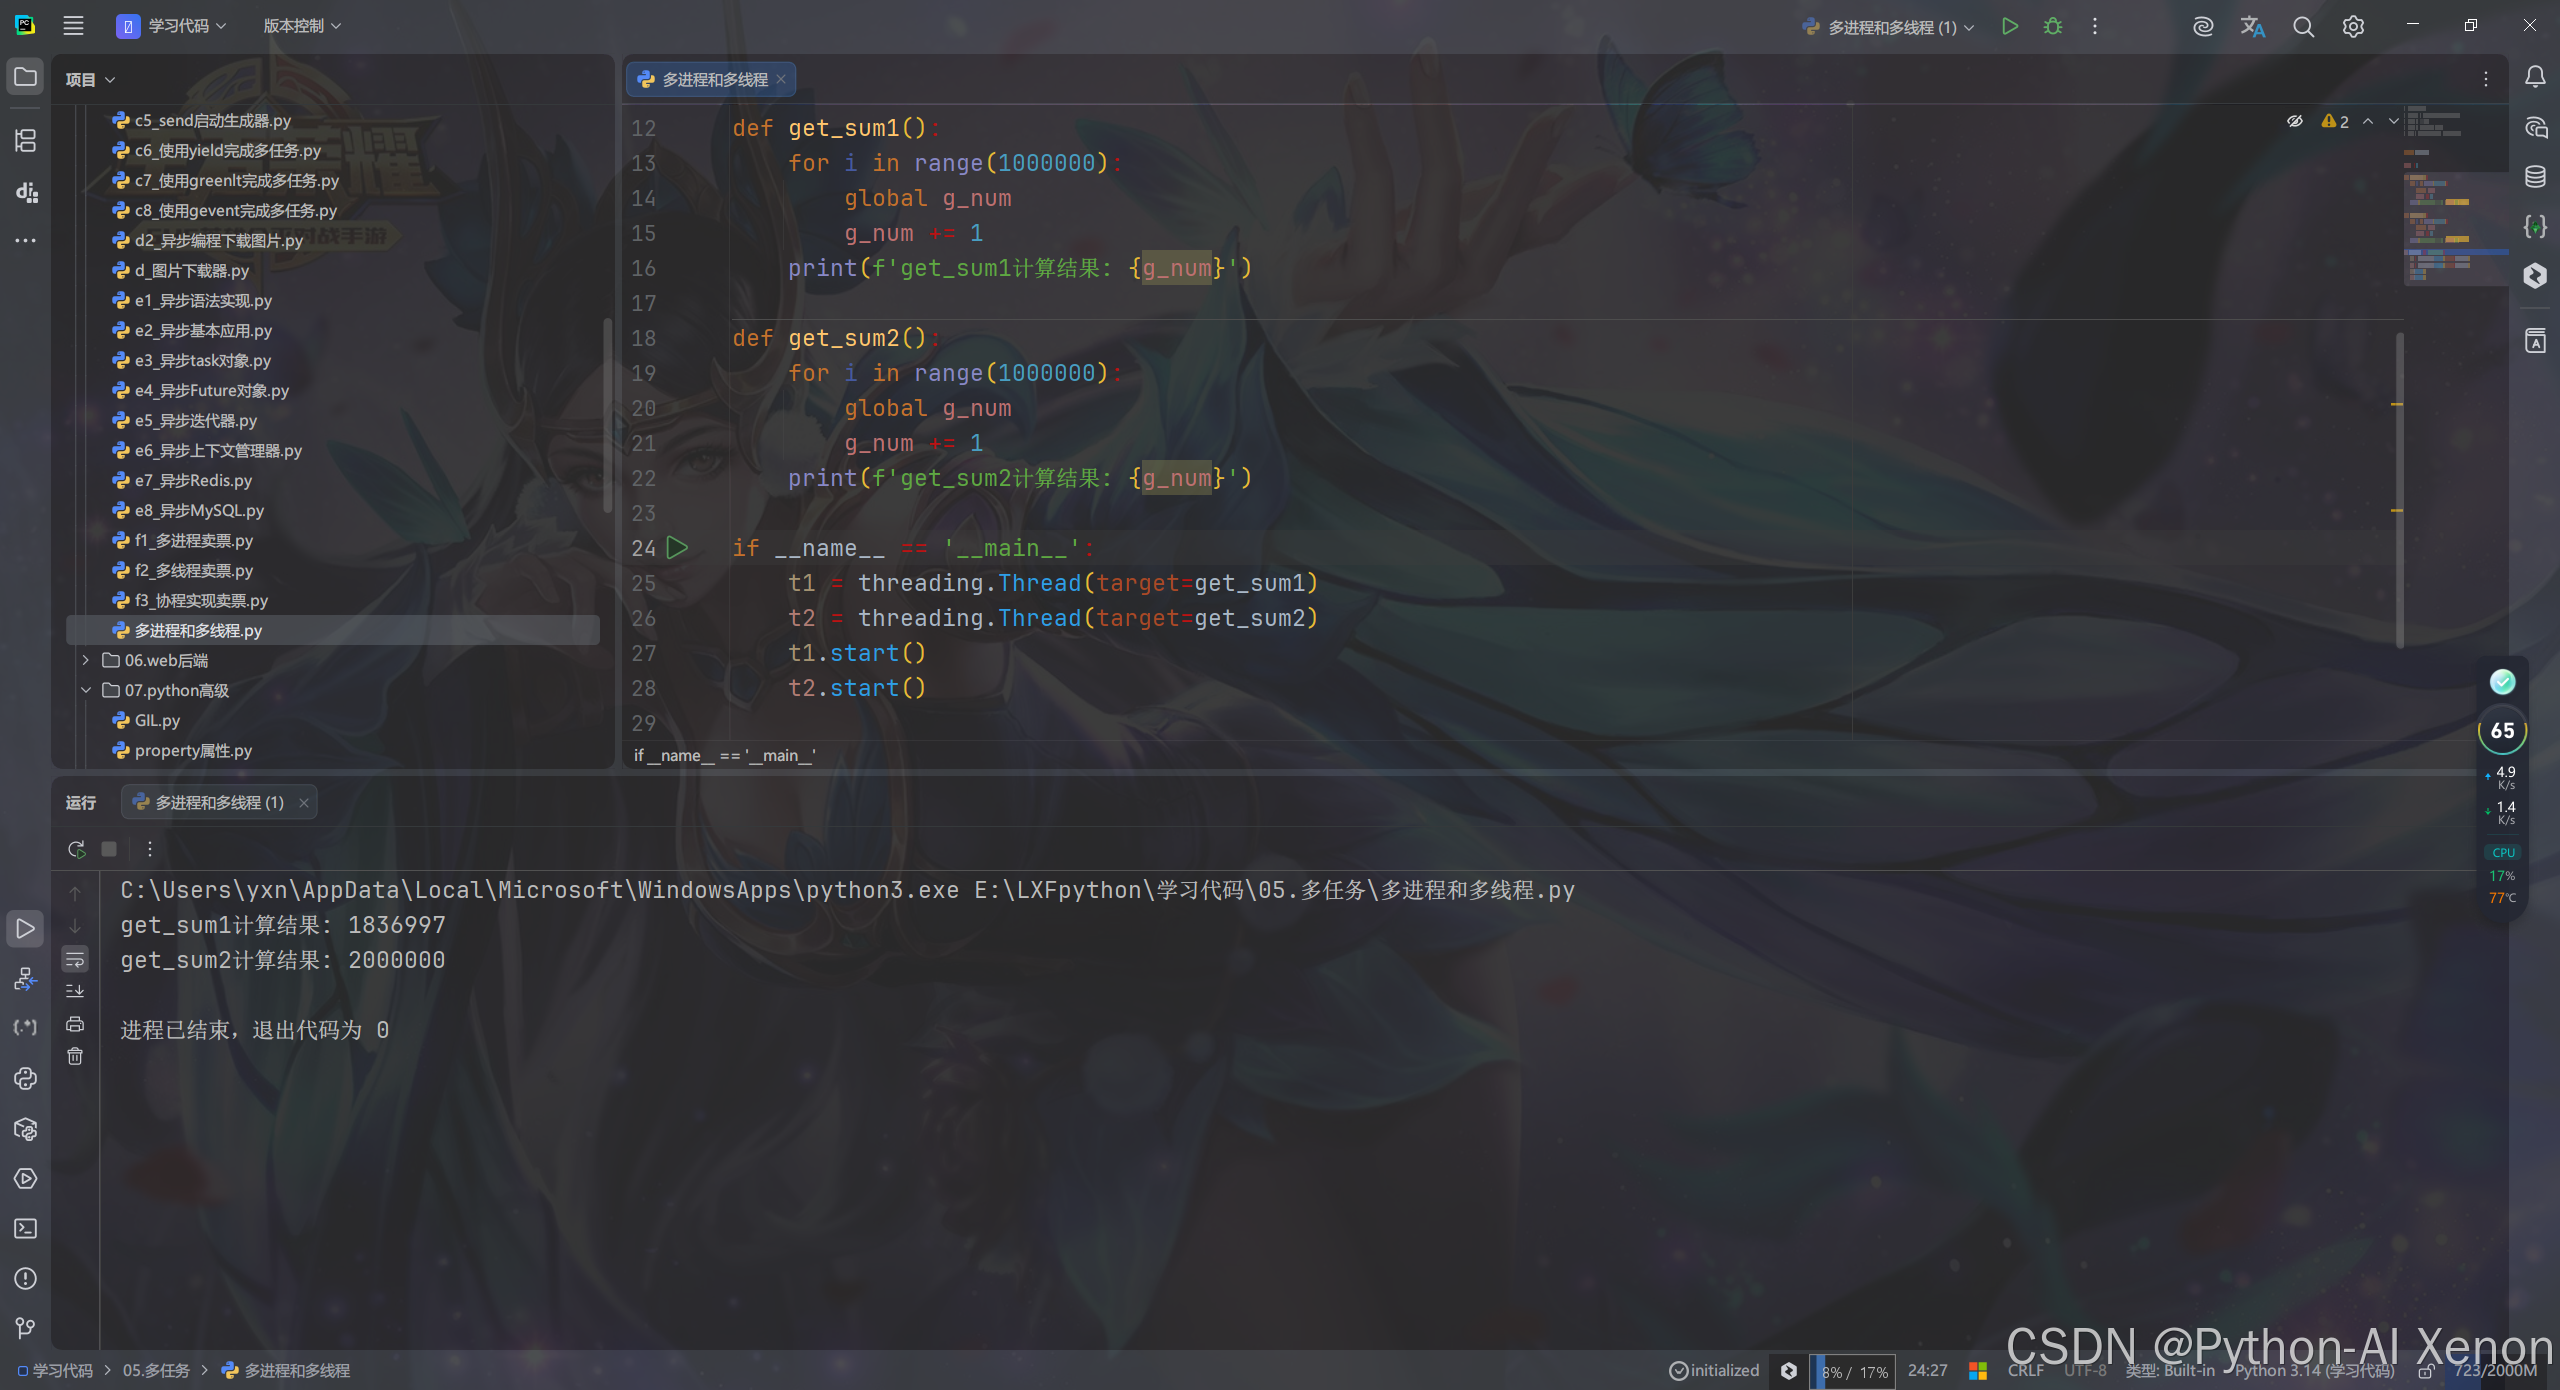
Task: Print the console output
Action: [75, 1024]
